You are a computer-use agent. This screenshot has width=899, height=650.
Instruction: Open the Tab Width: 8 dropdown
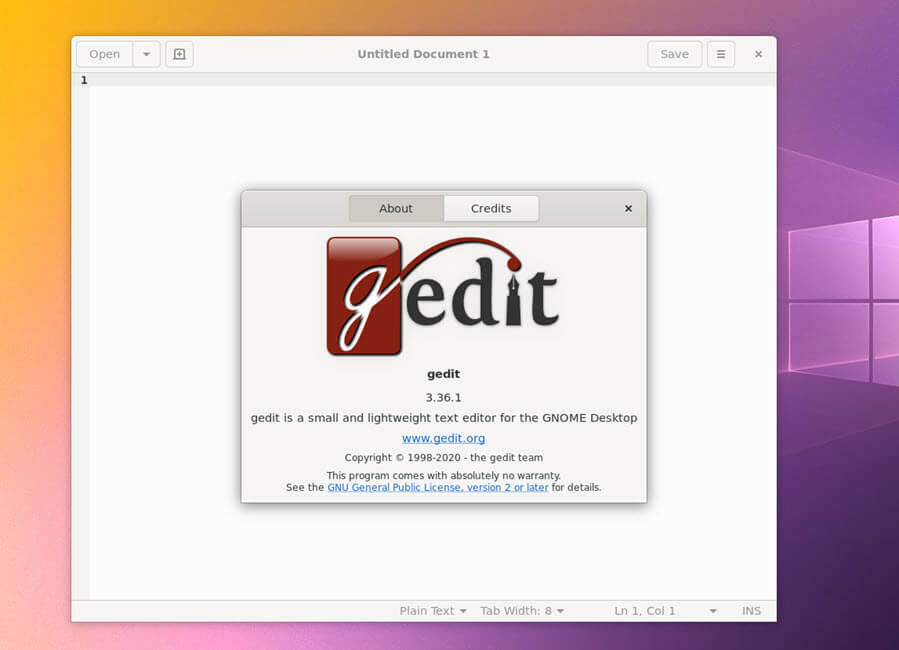522,611
